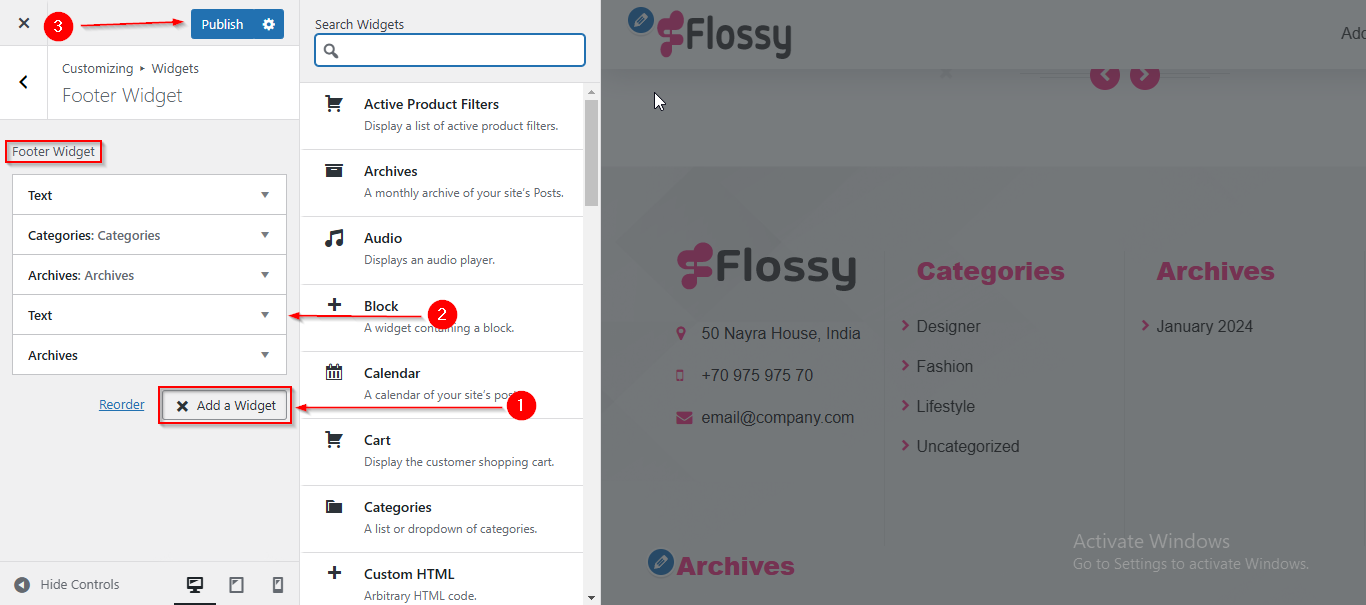
Task: Click the next slider arrow in preview
Action: (x=1145, y=75)
